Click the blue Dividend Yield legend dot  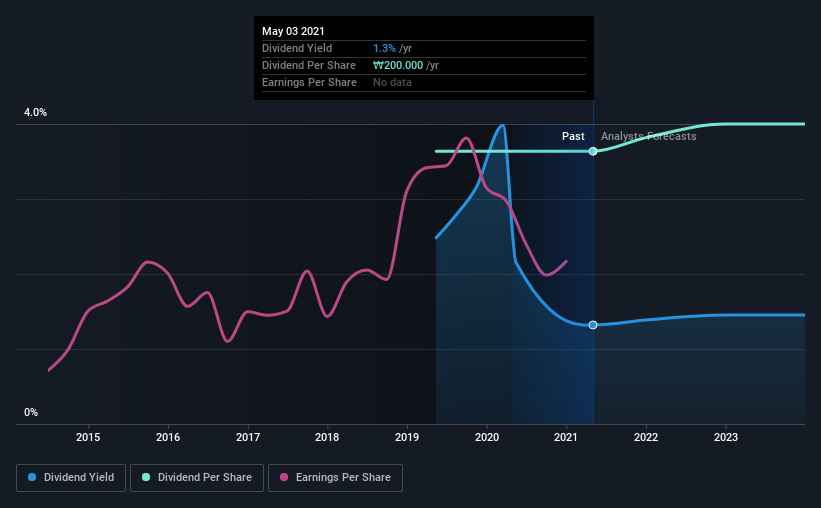(32, 477)
